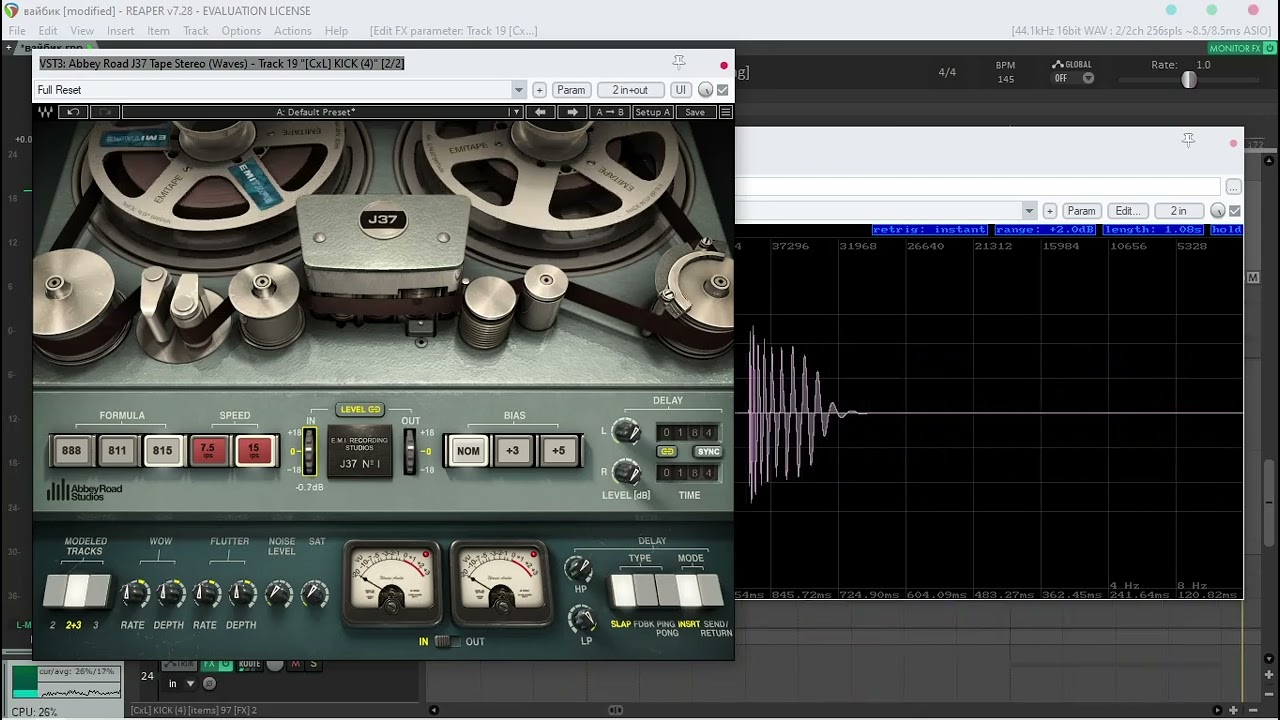The image size is (1280, 720).
Task: Select tape formula 888
Action: [71, 451]
